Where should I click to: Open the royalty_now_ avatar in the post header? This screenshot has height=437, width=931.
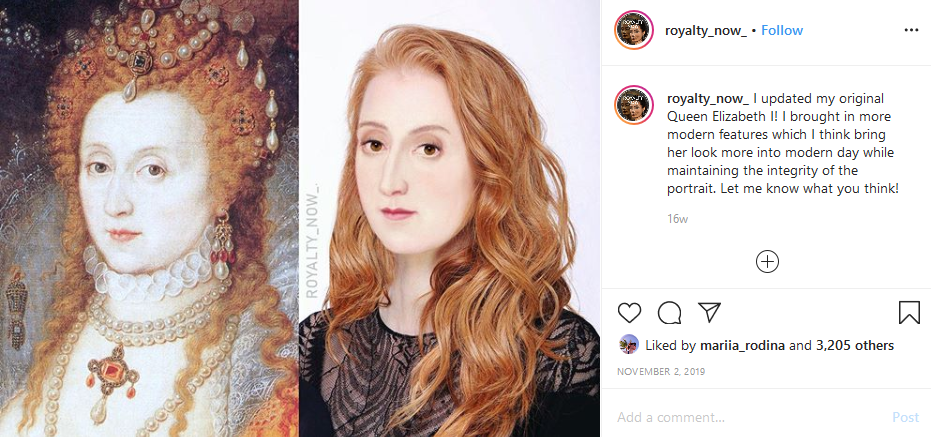click(634, 30)
